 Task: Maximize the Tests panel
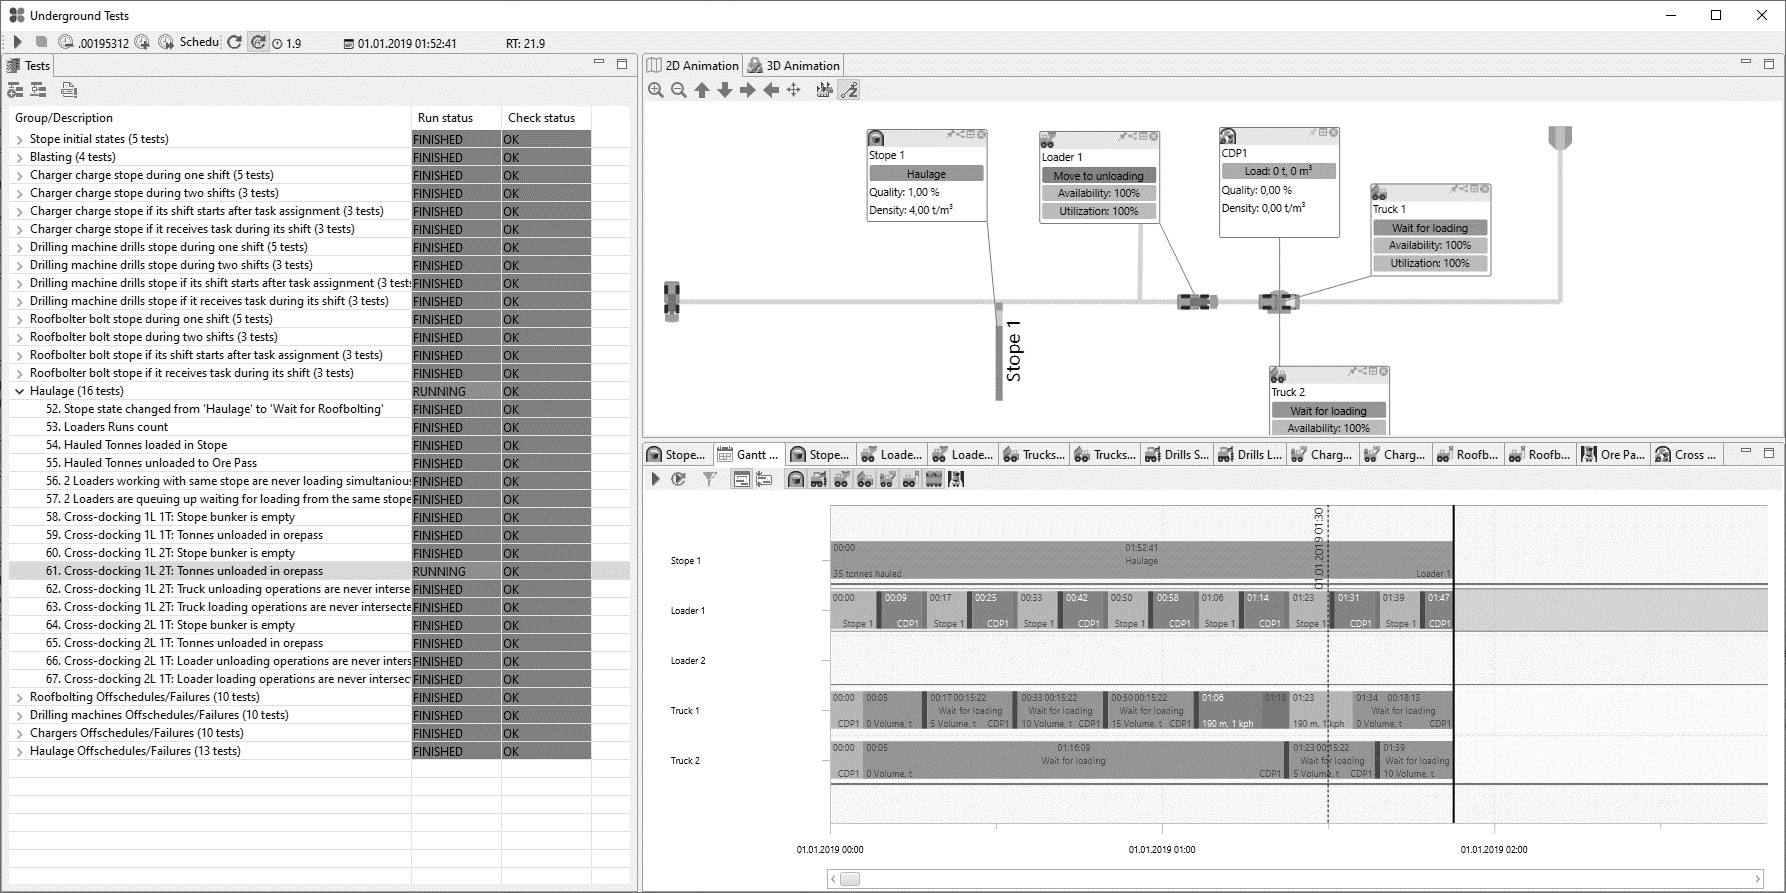pos(622,63)
